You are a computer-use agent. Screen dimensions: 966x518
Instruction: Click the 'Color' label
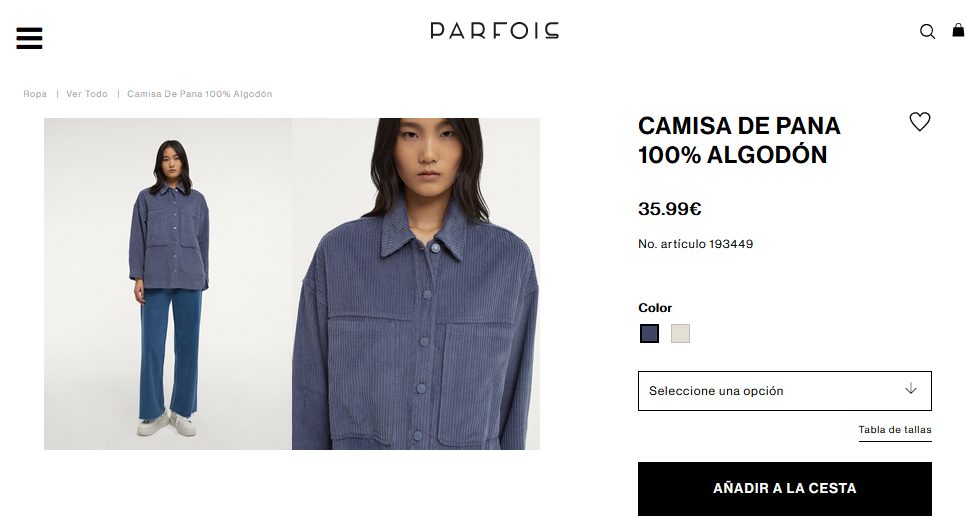coord(655,308)
